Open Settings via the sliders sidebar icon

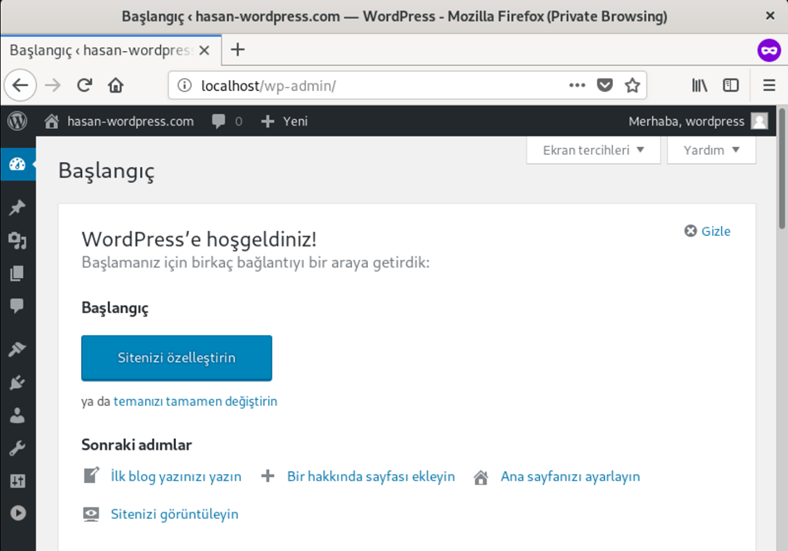click(18, 481)
